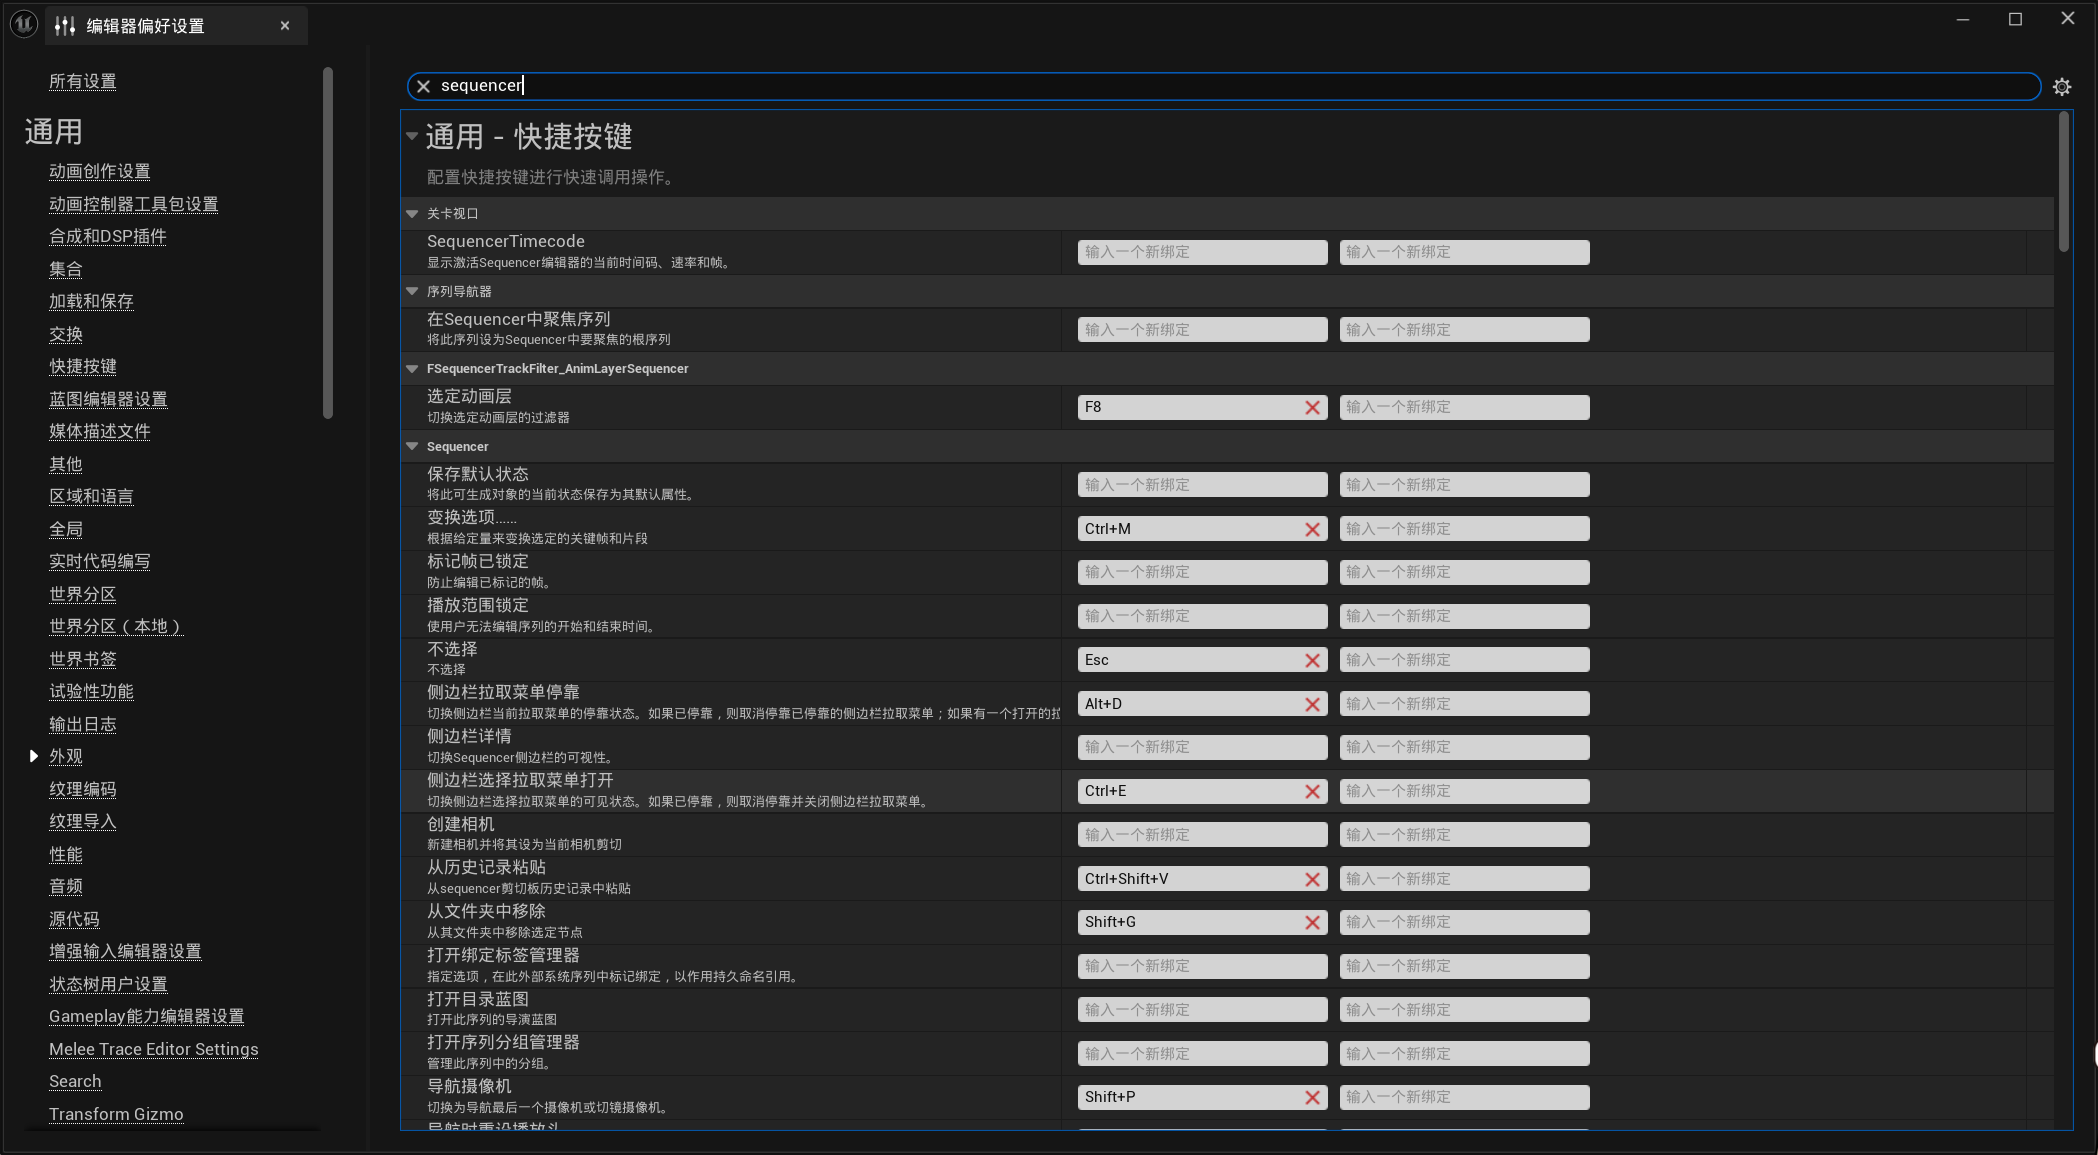
Task: Click the sequencer search input field
Action: click(x=1224, y=86)
